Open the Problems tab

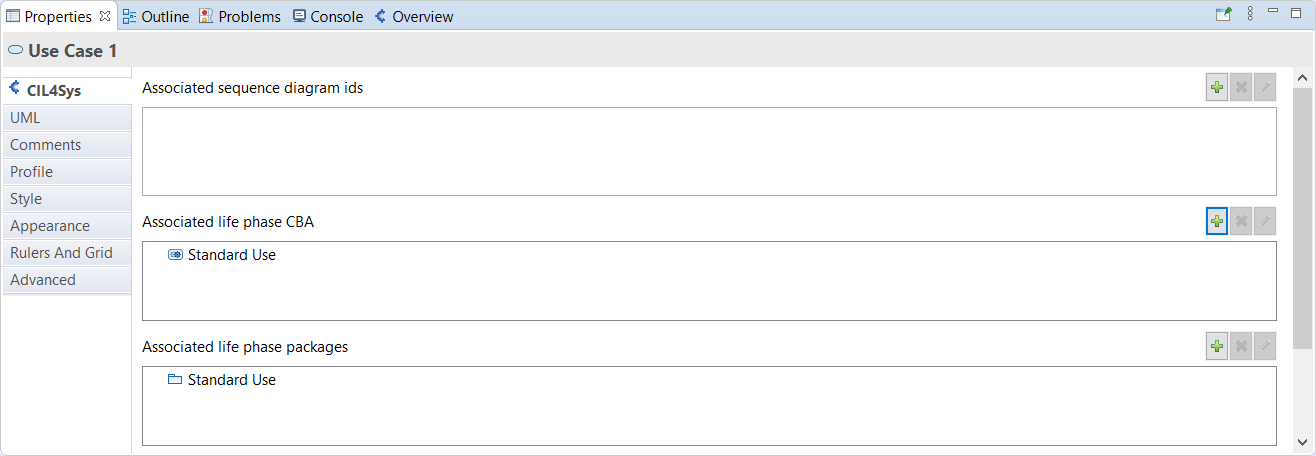click(x=240, y=16)
